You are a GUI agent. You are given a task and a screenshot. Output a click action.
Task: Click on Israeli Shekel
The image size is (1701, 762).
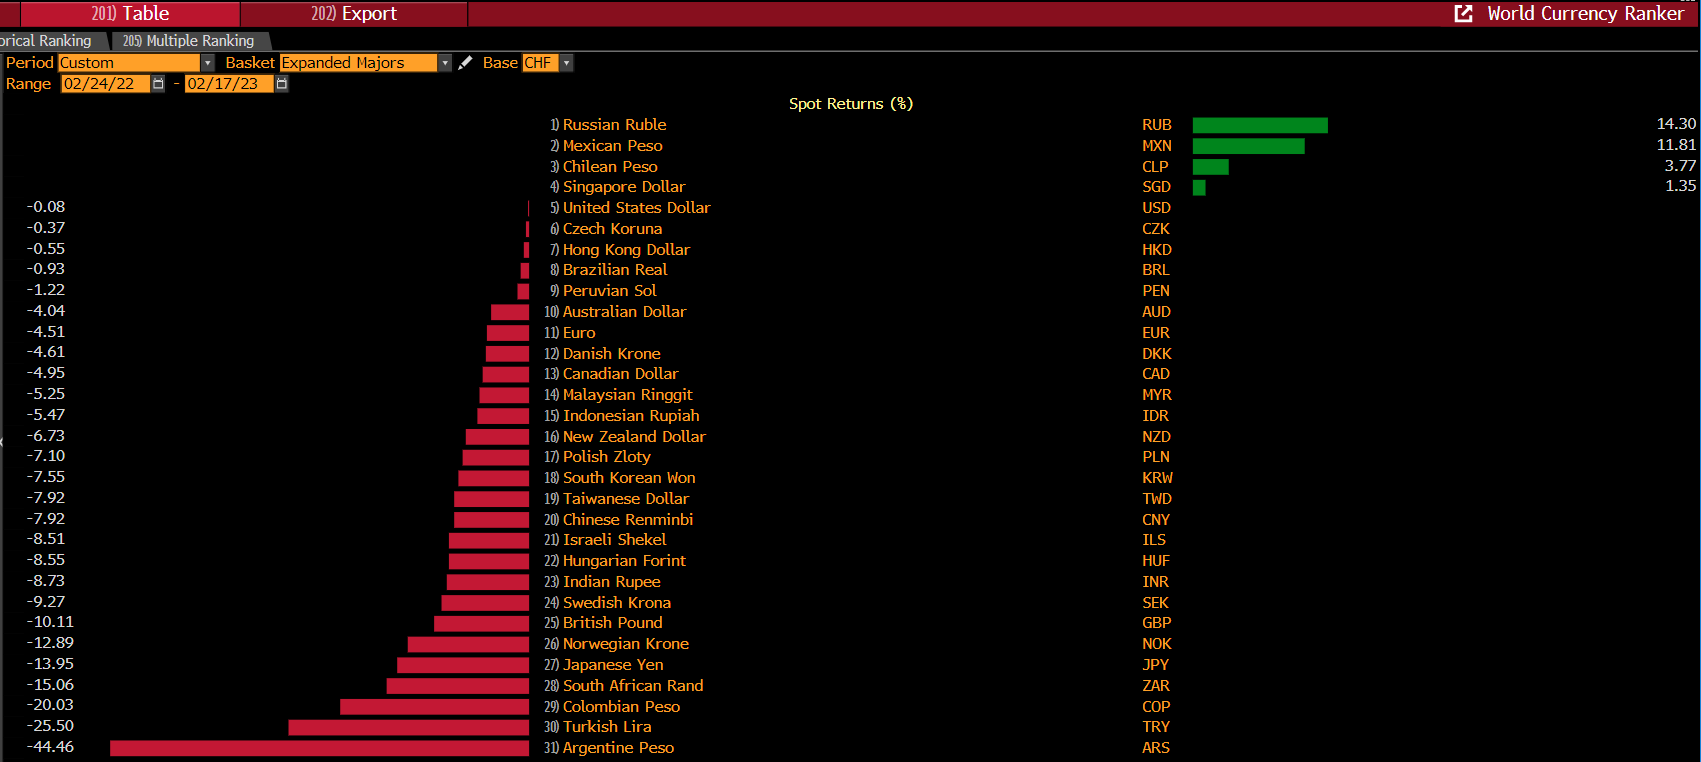coord(614,540)
